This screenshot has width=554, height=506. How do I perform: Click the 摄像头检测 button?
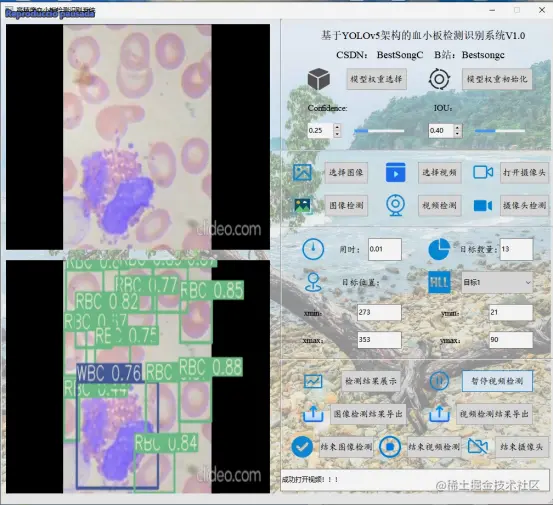coord(524,205)
